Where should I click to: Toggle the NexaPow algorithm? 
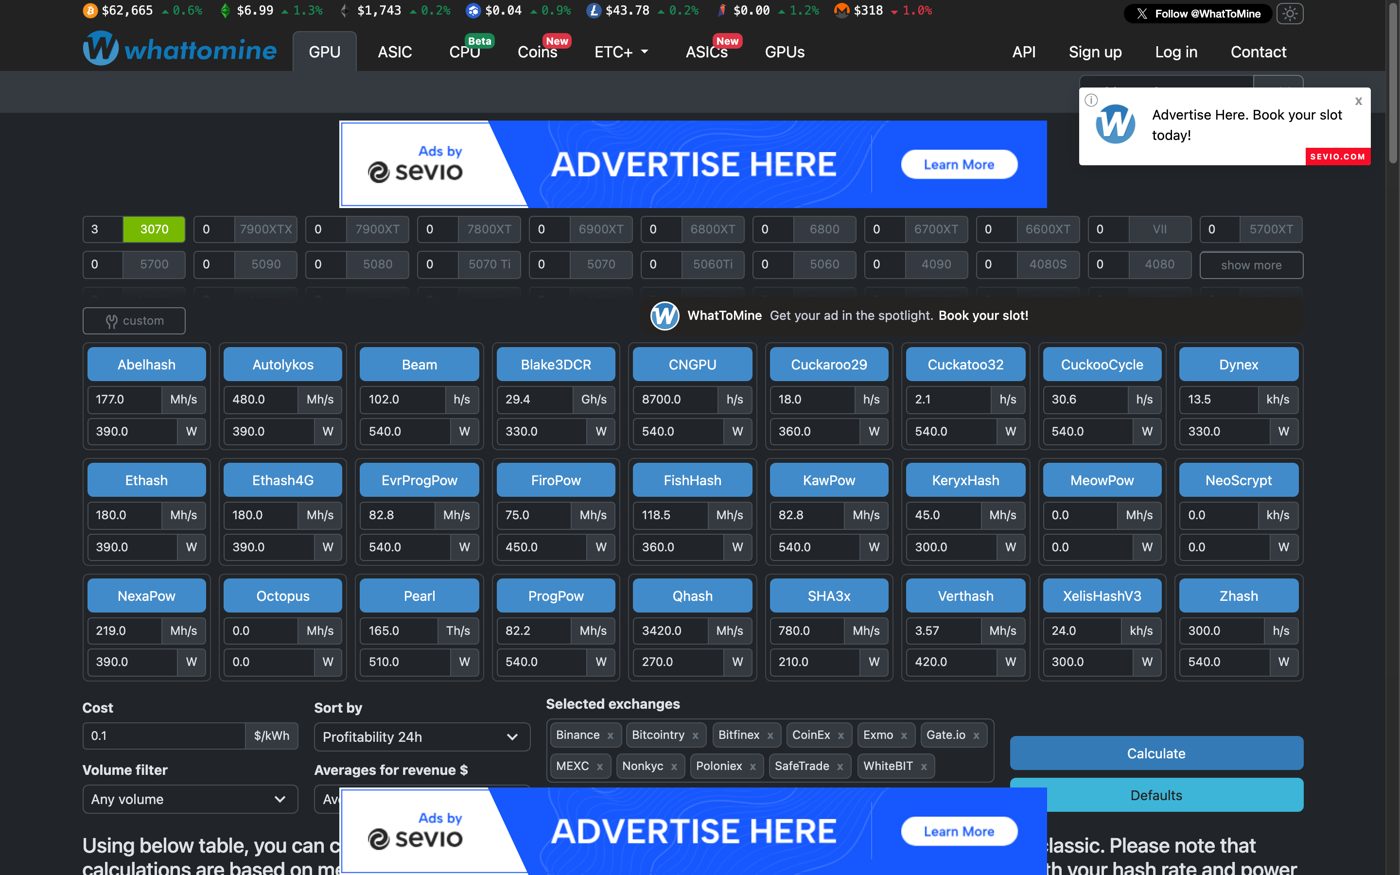146,596
